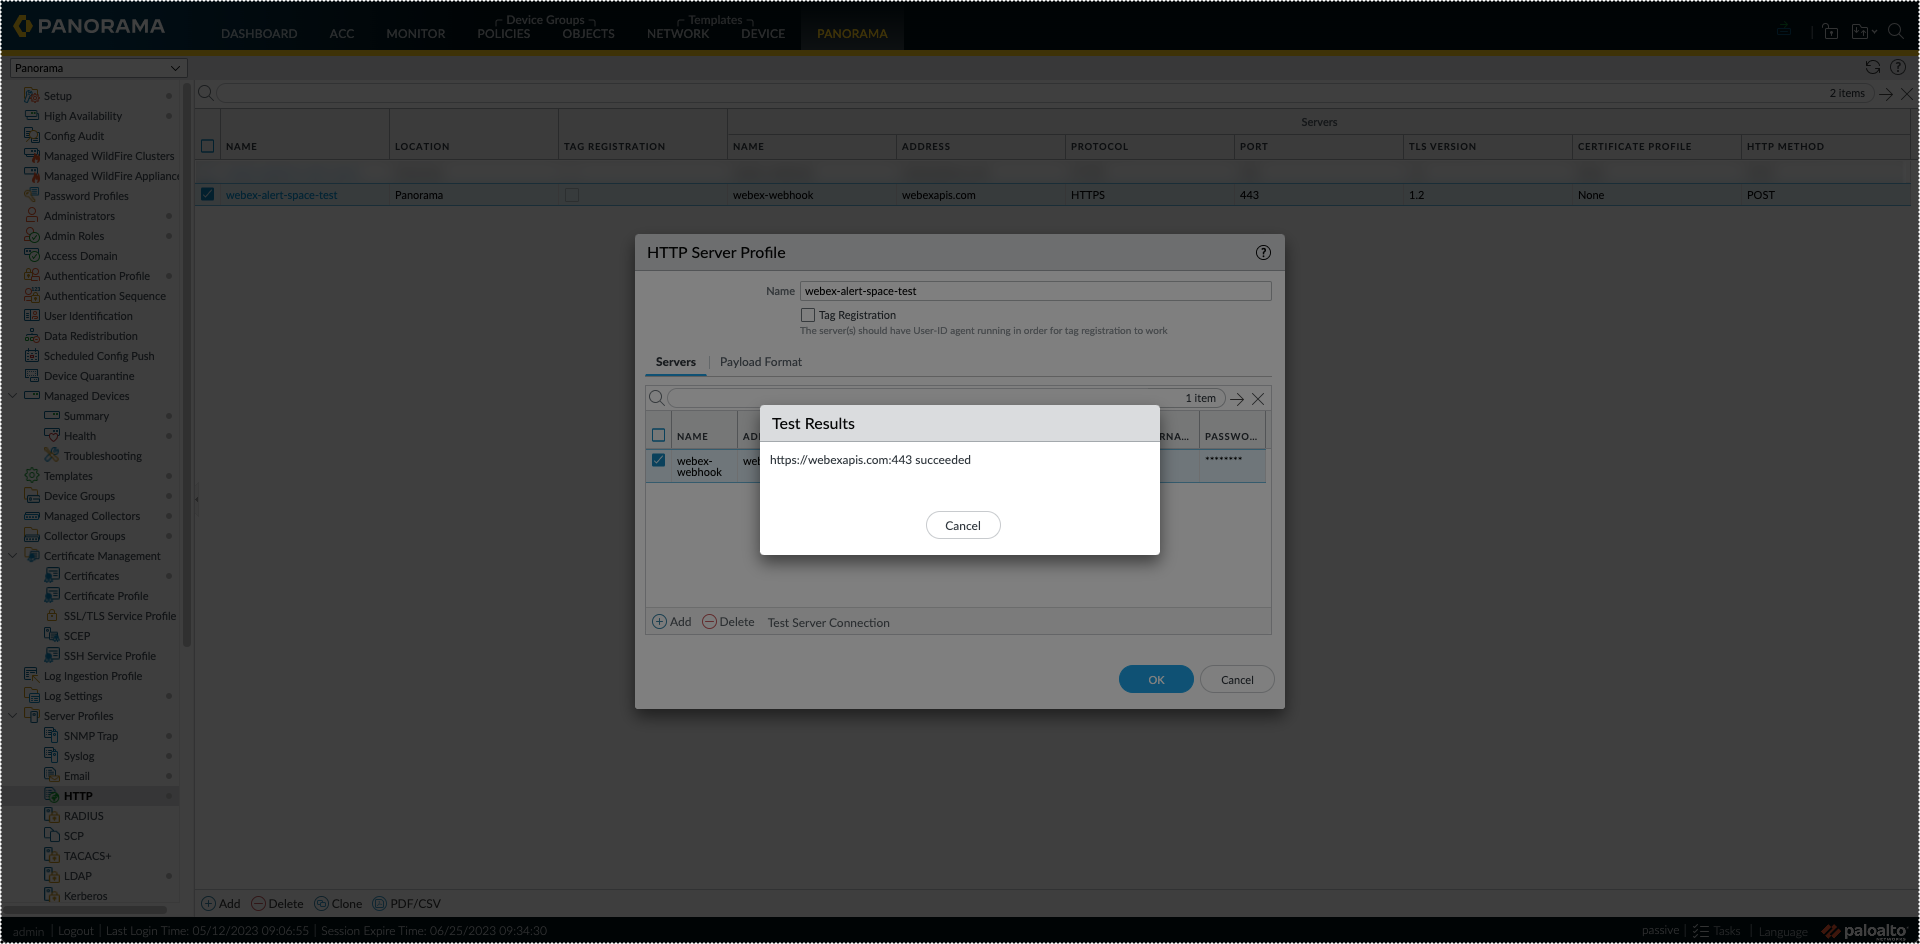The height and width of the screenshot is (944, 1920).
Task: Uncheck webex-alert-space-test profile row checkbox
Action: 207,194
